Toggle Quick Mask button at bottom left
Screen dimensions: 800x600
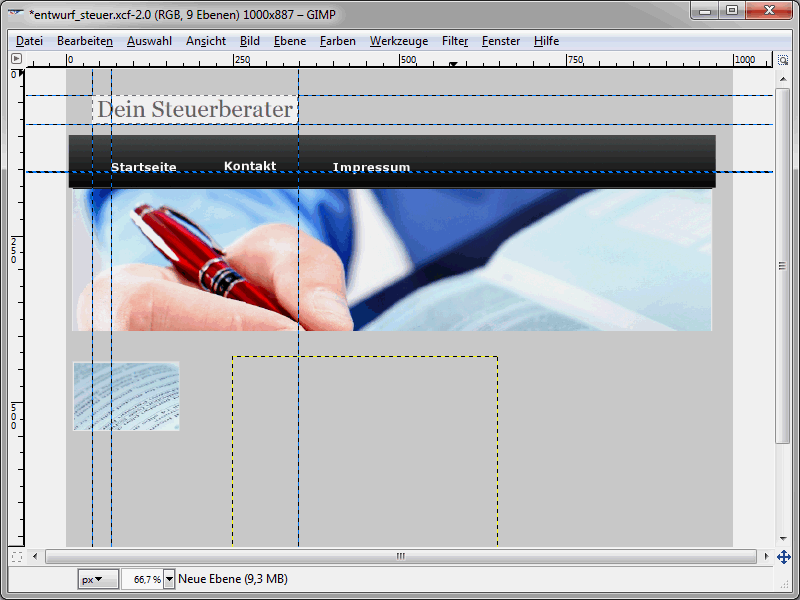point(16,557)
